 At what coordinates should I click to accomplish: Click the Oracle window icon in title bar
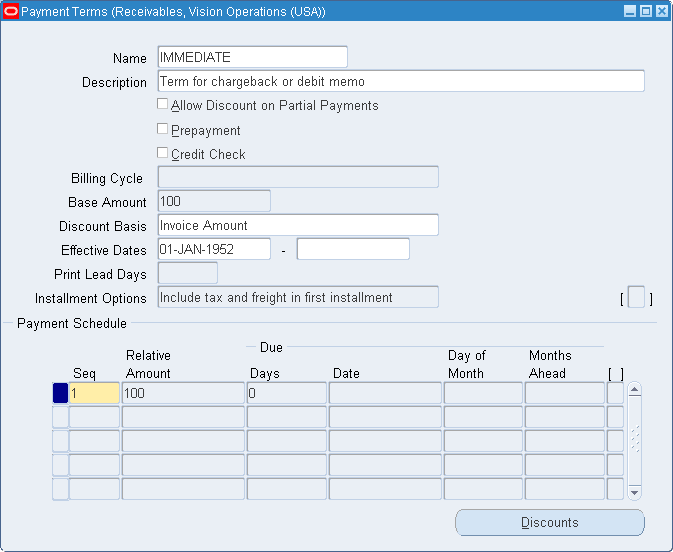[10, 11]
